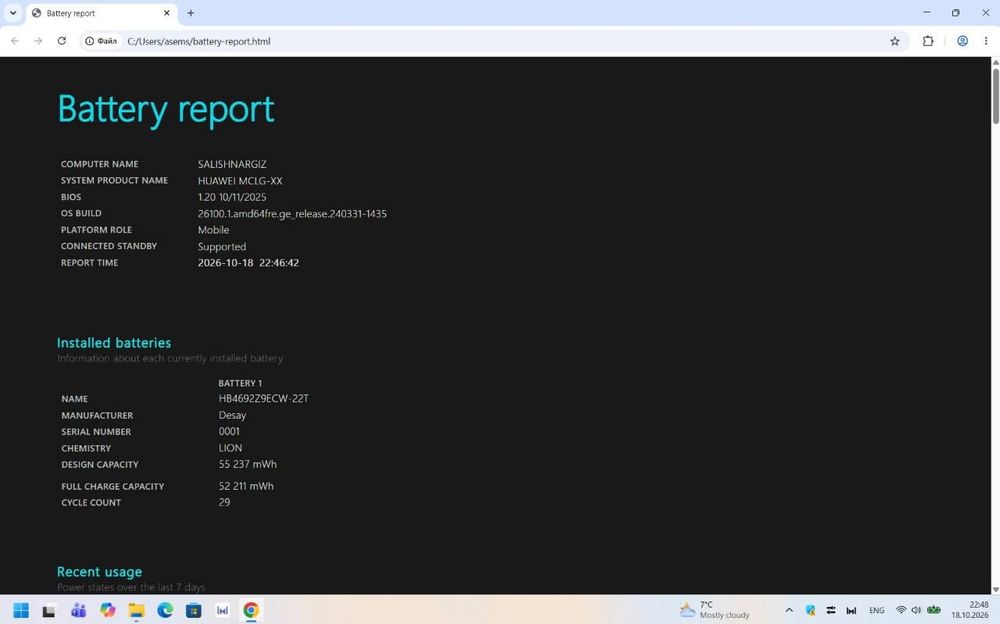This screenshot has width=1000, height=624.
Task: Open Task View on the taskbar
Action: [x=49, y=611]
